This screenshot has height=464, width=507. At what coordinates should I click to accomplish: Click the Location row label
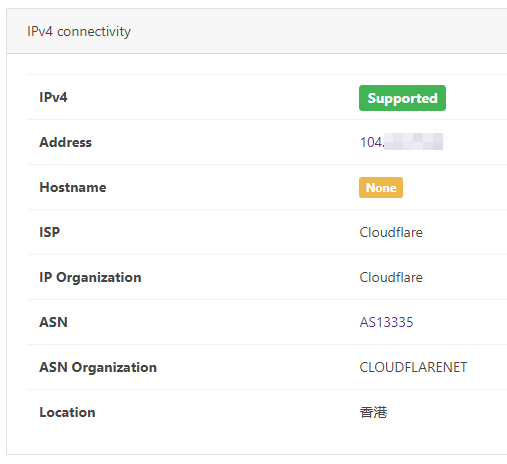[67, 412]
